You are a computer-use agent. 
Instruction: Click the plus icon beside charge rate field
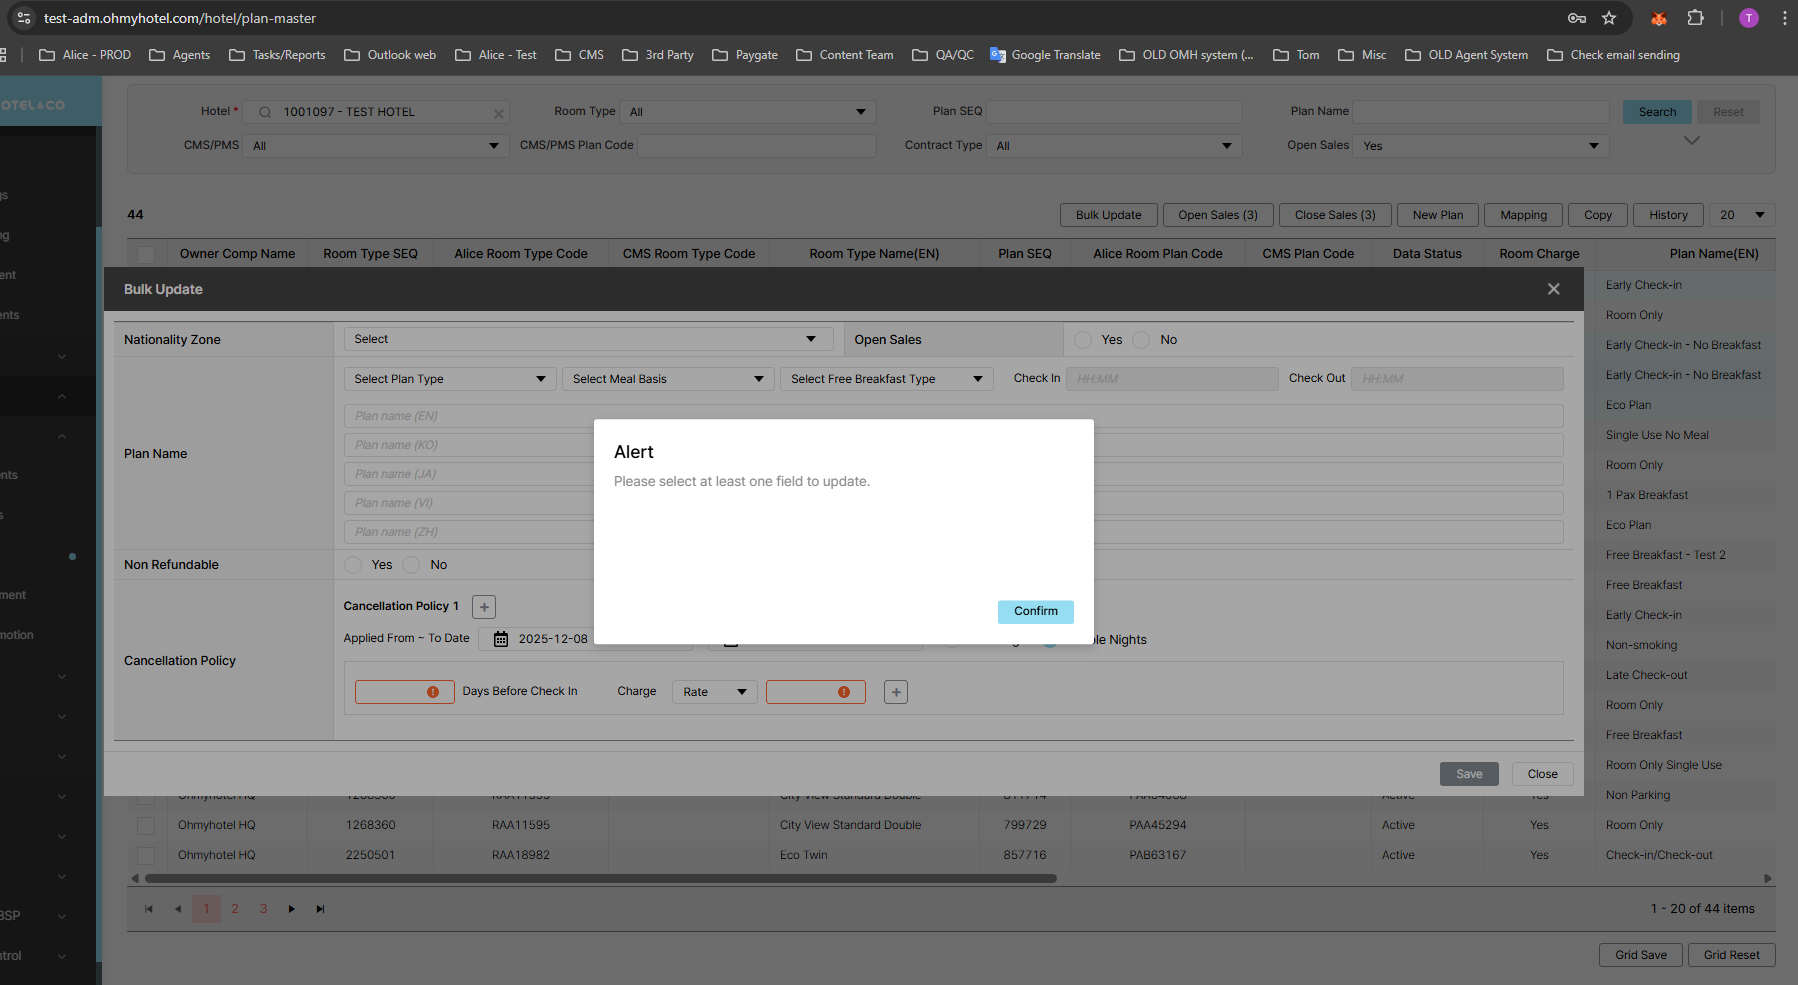tap(896, 692)
